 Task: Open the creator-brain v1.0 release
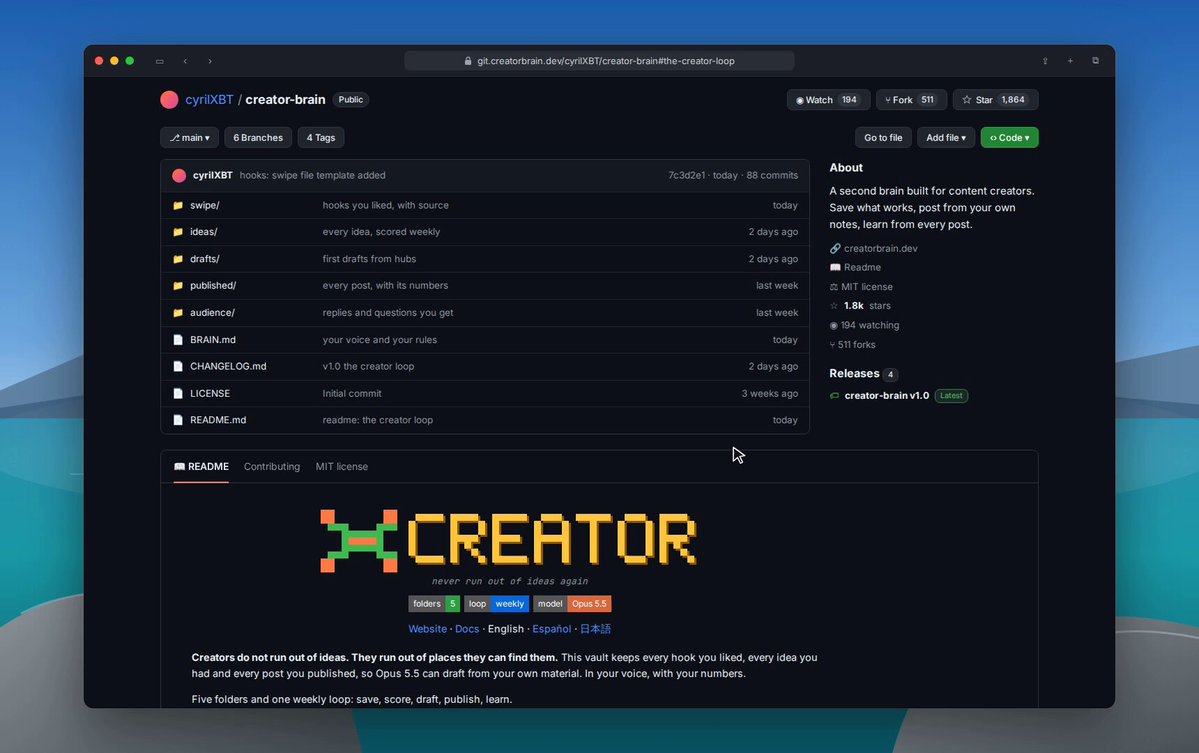coord(887,395)
